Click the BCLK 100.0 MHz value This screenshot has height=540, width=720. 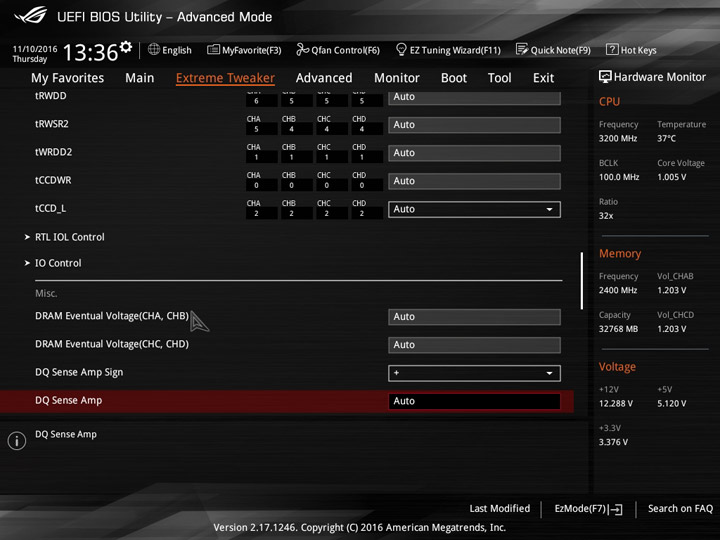click(x=619, y=177)
